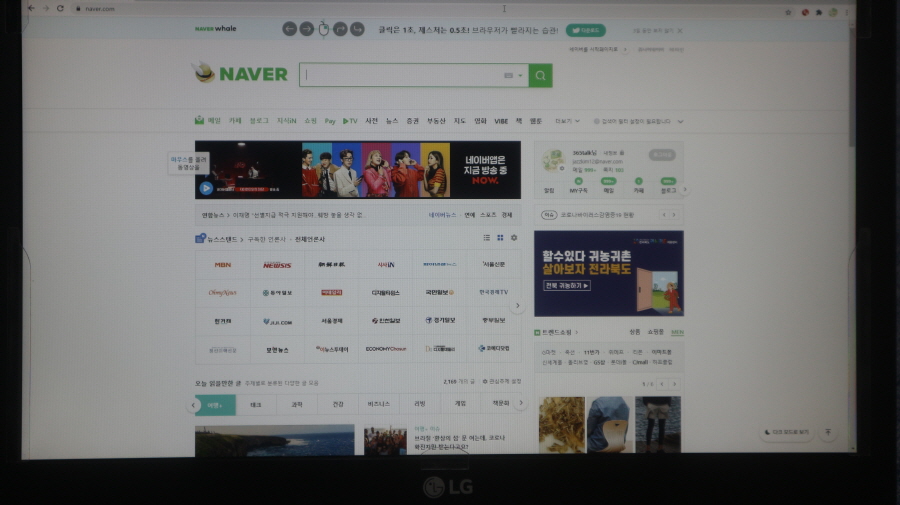Open the 네이버뉴스 link
900x505 pixels.
click(x=443, y=215)
